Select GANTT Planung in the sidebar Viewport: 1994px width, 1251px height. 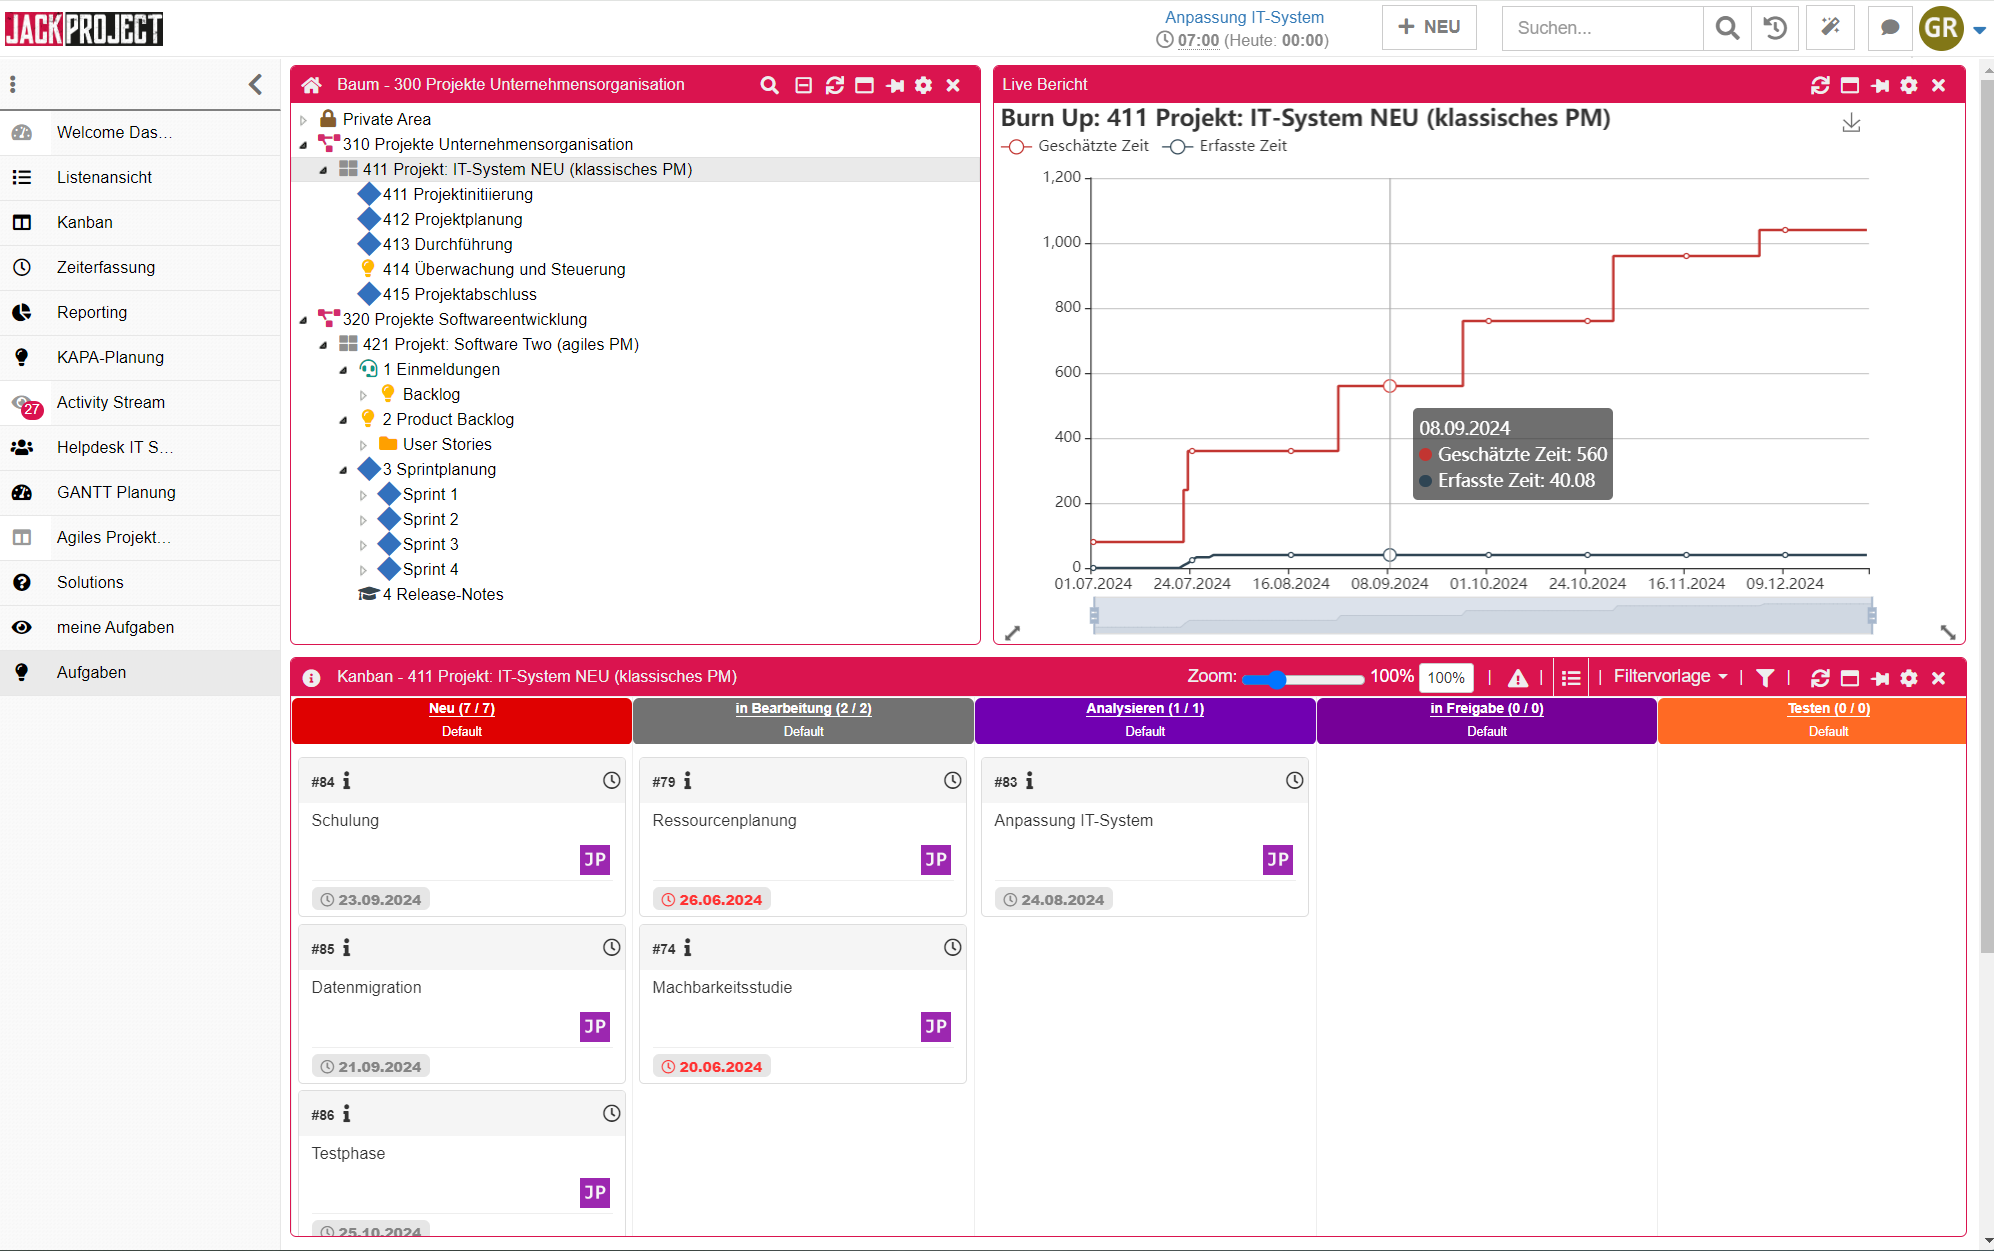click(x=116, y=492)
